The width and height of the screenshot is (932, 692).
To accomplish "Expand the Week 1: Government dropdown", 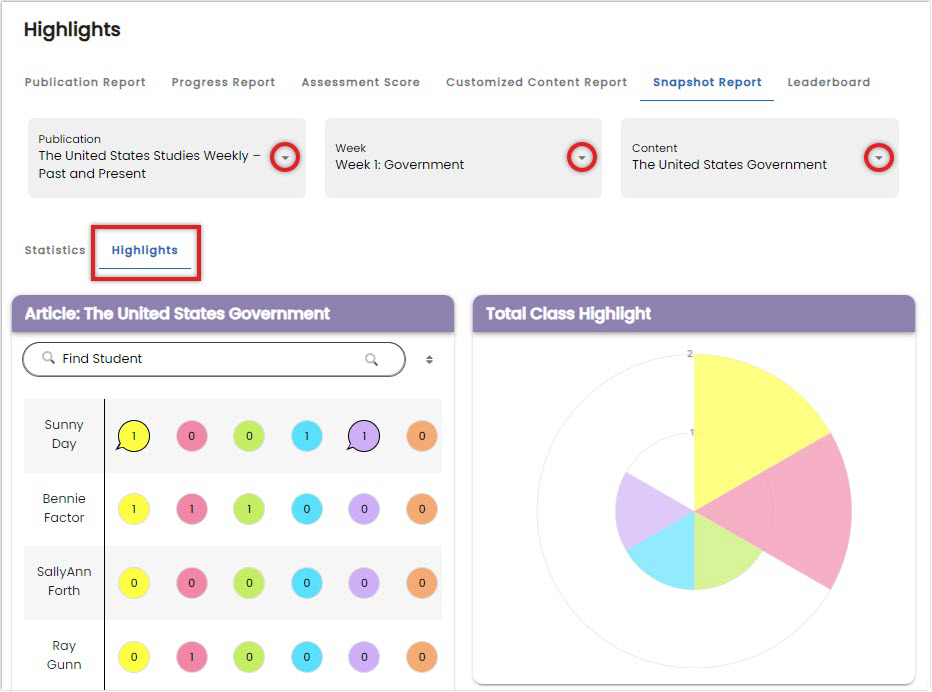I will point(581,157).
